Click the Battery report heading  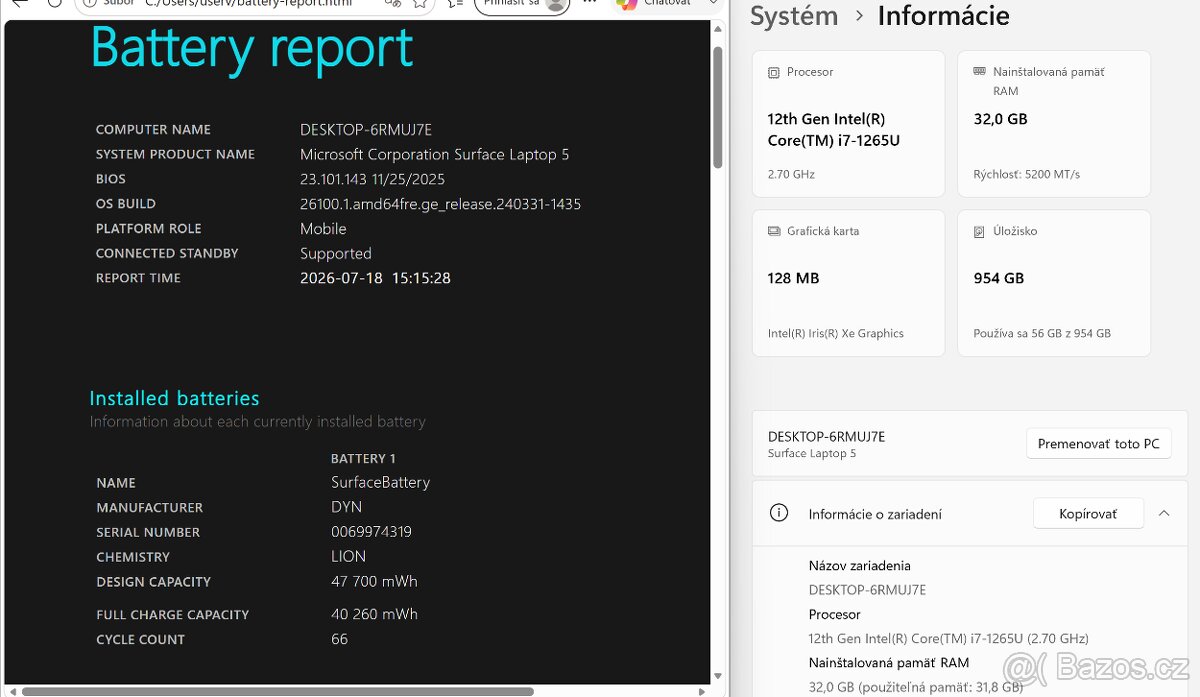pyautogui.click(x=252, y=47)
